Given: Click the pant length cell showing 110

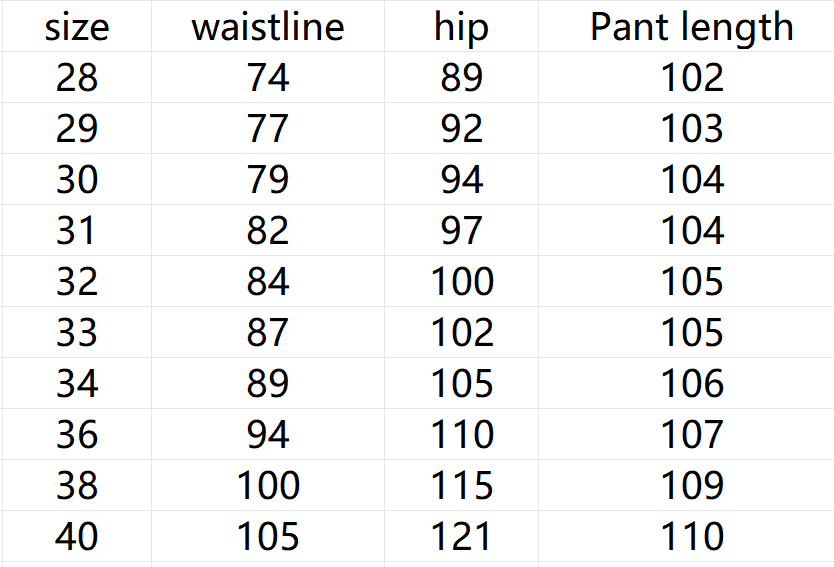Looking at the screenshot, I should (x=691, y=537).
